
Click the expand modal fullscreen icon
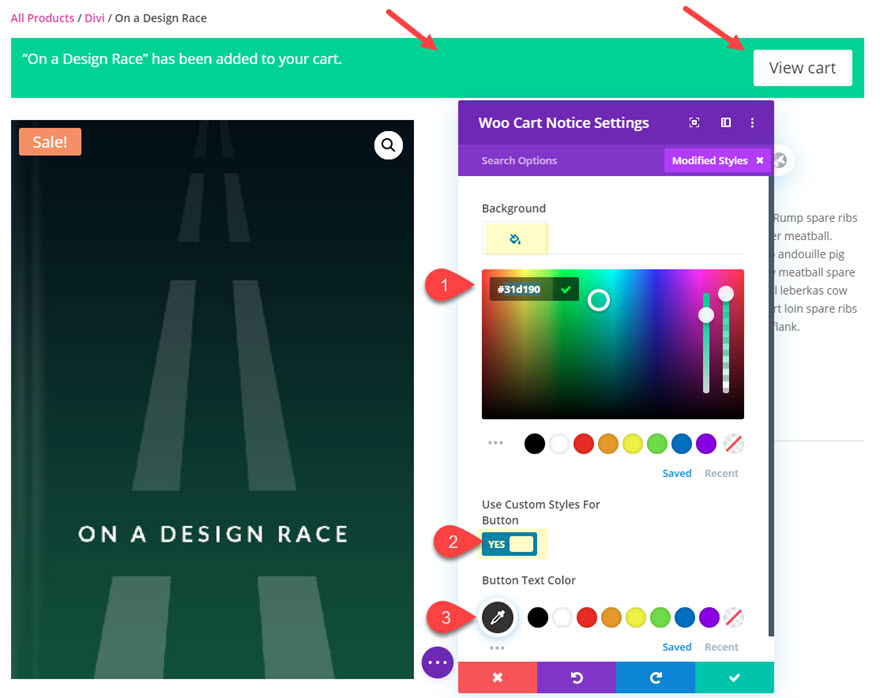694,122
